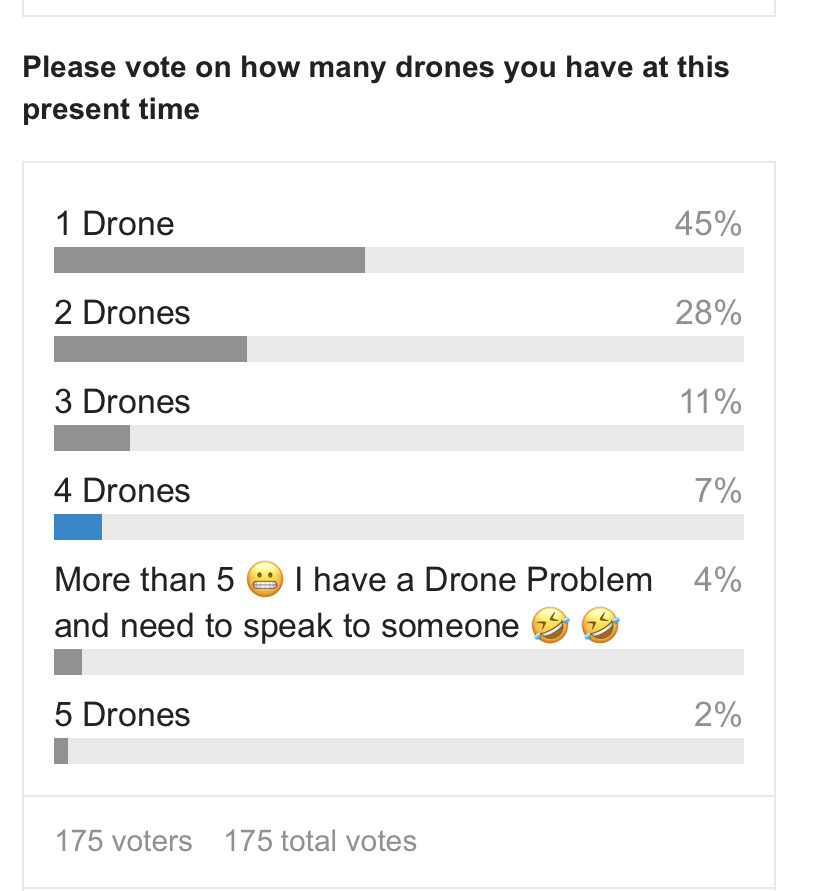Open the "175 voters" list
The width and height of the screenshot is (828, 891).
pos(123,841)
